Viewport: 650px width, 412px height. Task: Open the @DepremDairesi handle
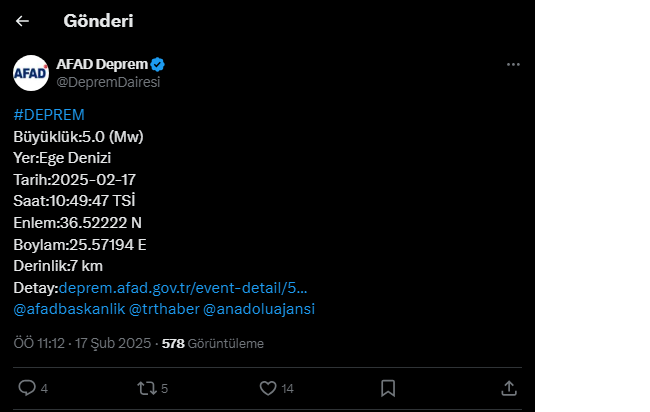[108, 82]
